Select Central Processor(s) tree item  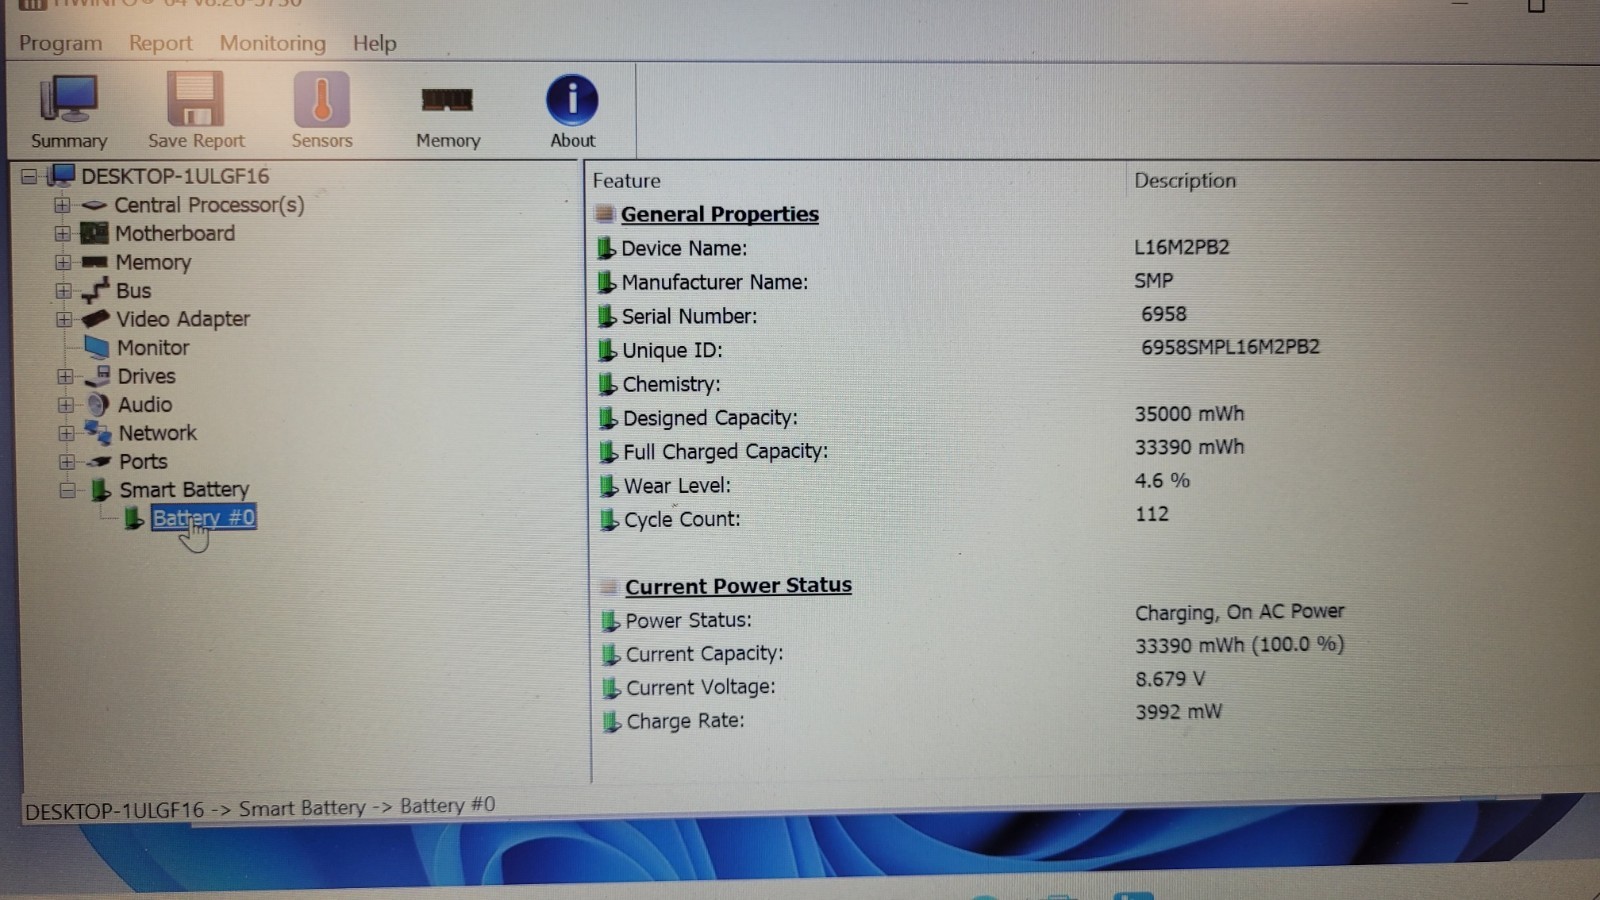tap(209, 205)
